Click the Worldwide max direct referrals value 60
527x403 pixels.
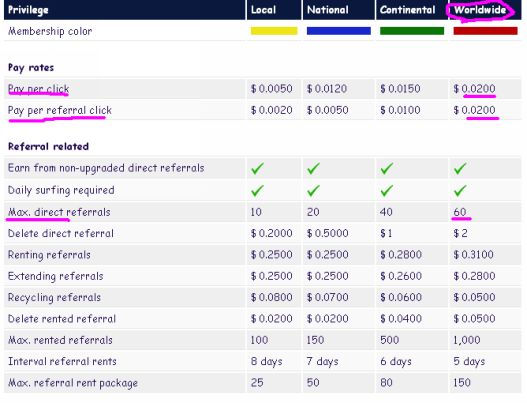460,212
